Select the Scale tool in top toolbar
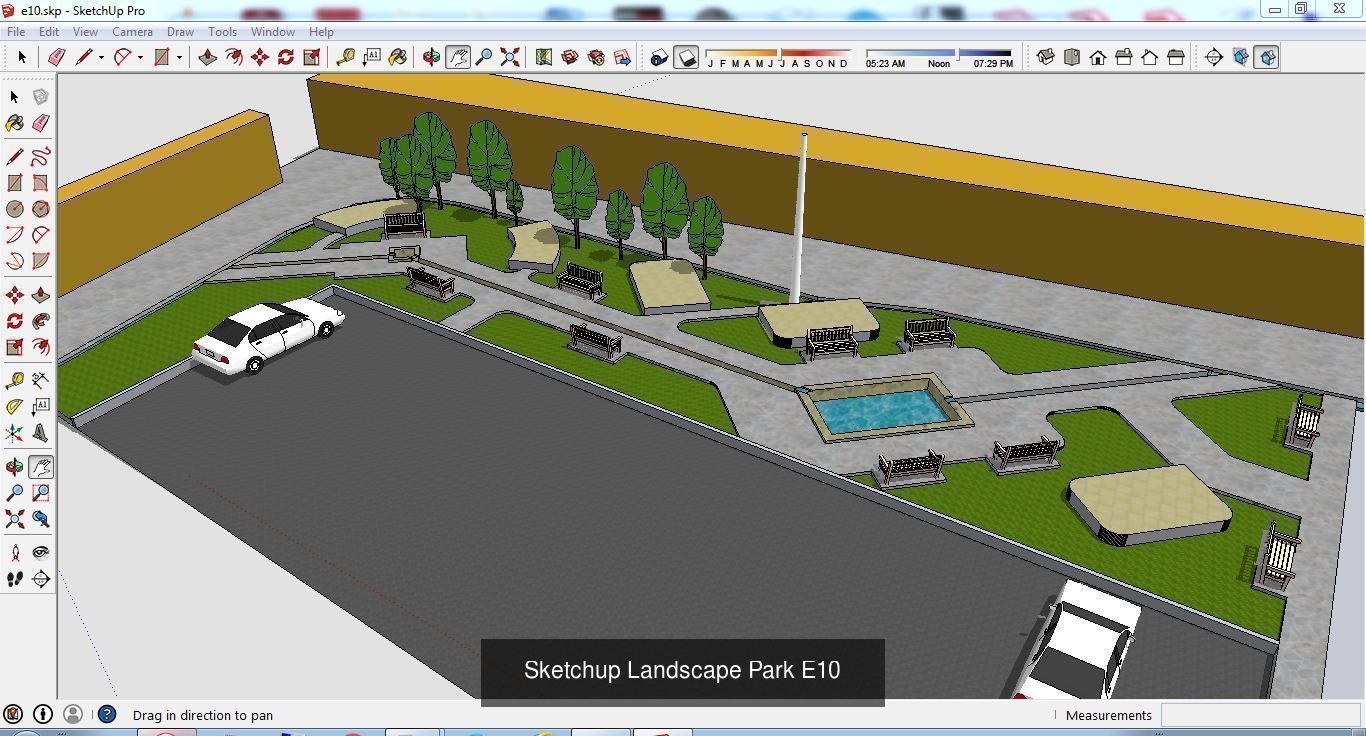1366x736 pixels. tap(312, 57)
